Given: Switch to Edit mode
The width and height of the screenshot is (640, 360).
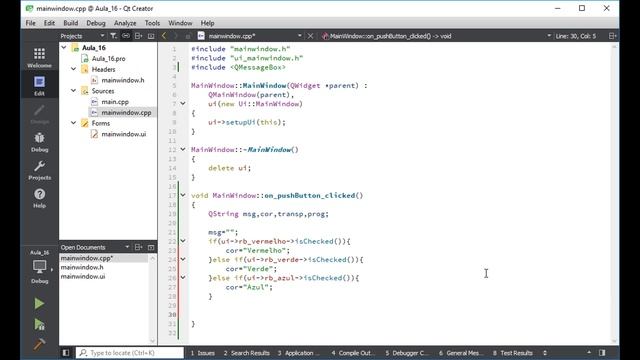Looking at the screenshot, I should [40, 85].
